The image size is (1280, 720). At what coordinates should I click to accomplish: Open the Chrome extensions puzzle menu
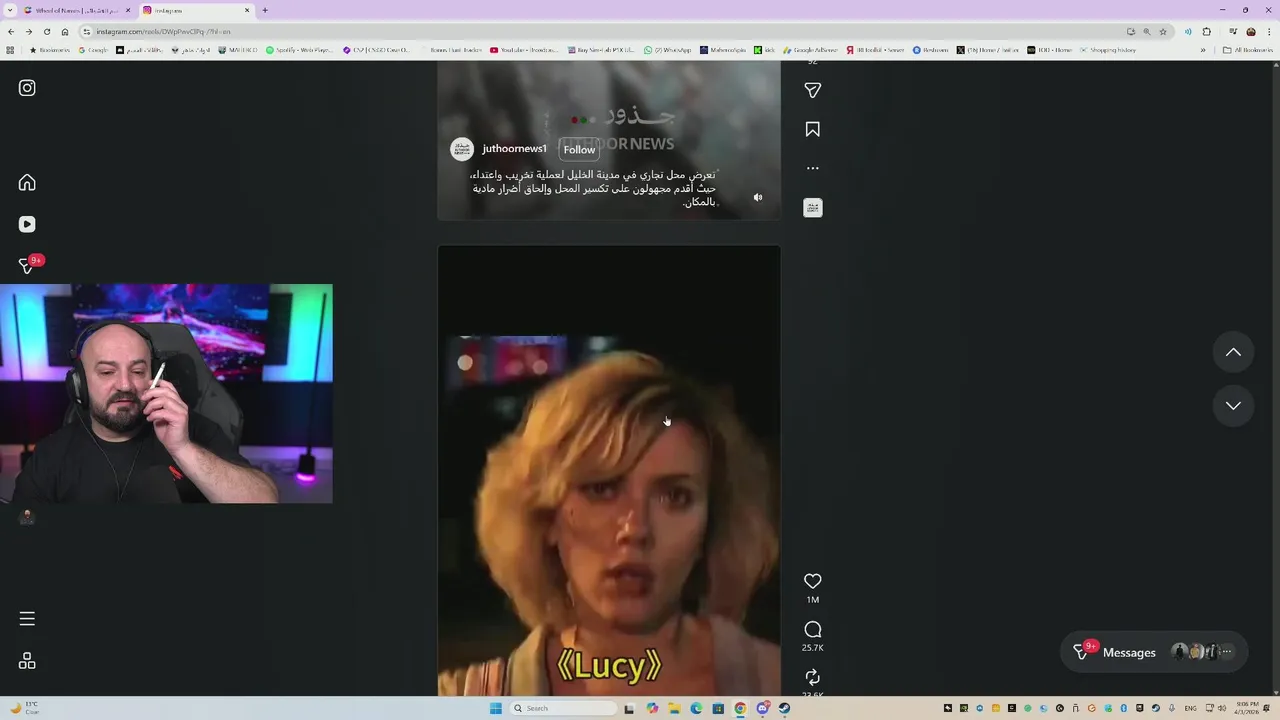pyautogui.click(x=1207, y=31)
